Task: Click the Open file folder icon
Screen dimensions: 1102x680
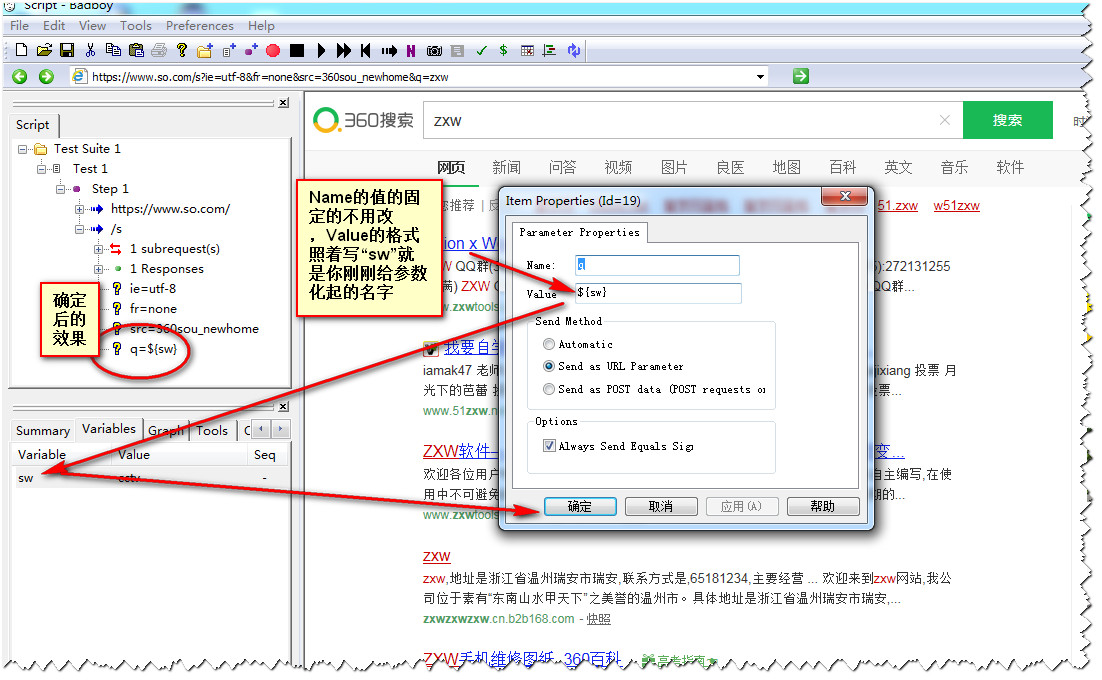Action: point(44,50)
